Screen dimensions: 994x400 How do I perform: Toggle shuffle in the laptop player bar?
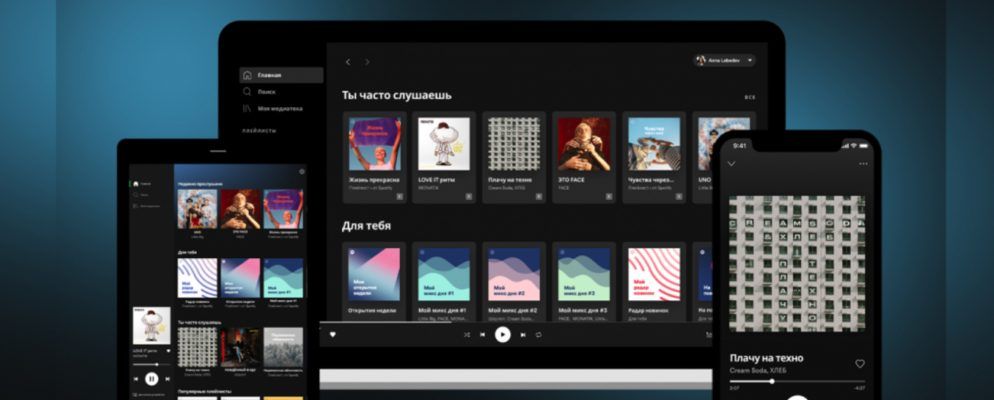point(467,335)
